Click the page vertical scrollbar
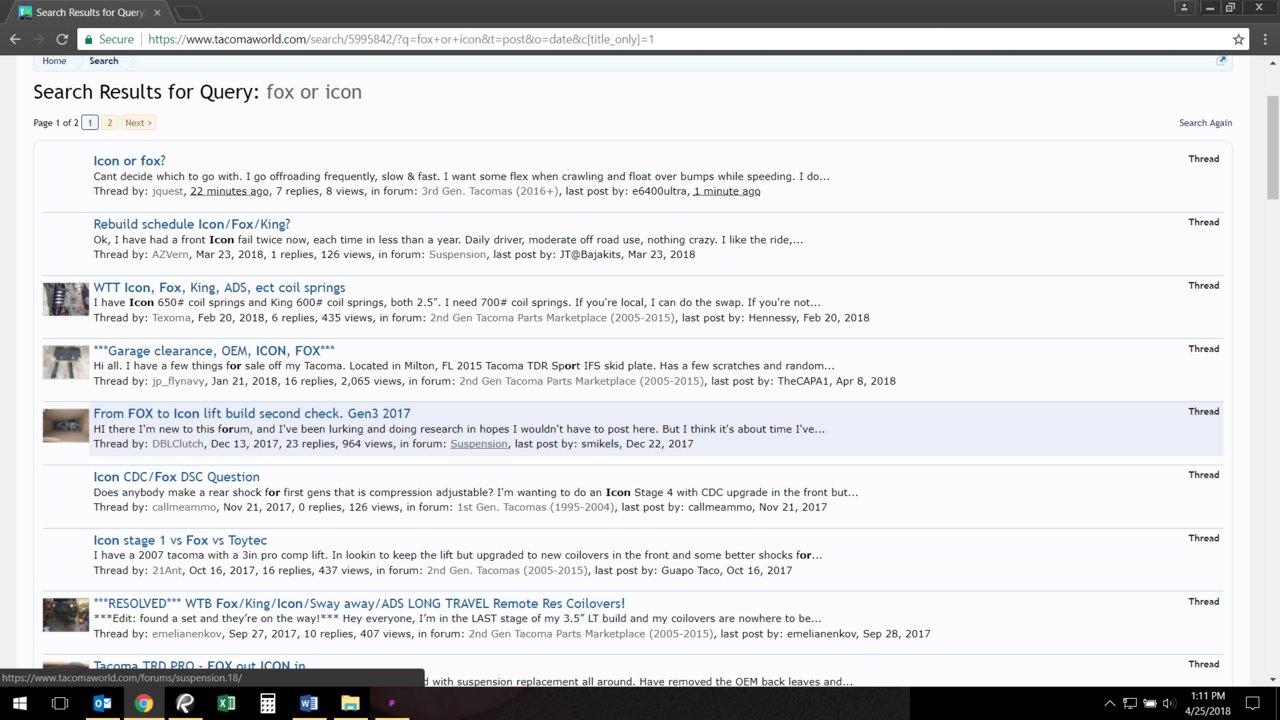This screenshot has height=720, width=1280. [1272, 148]
